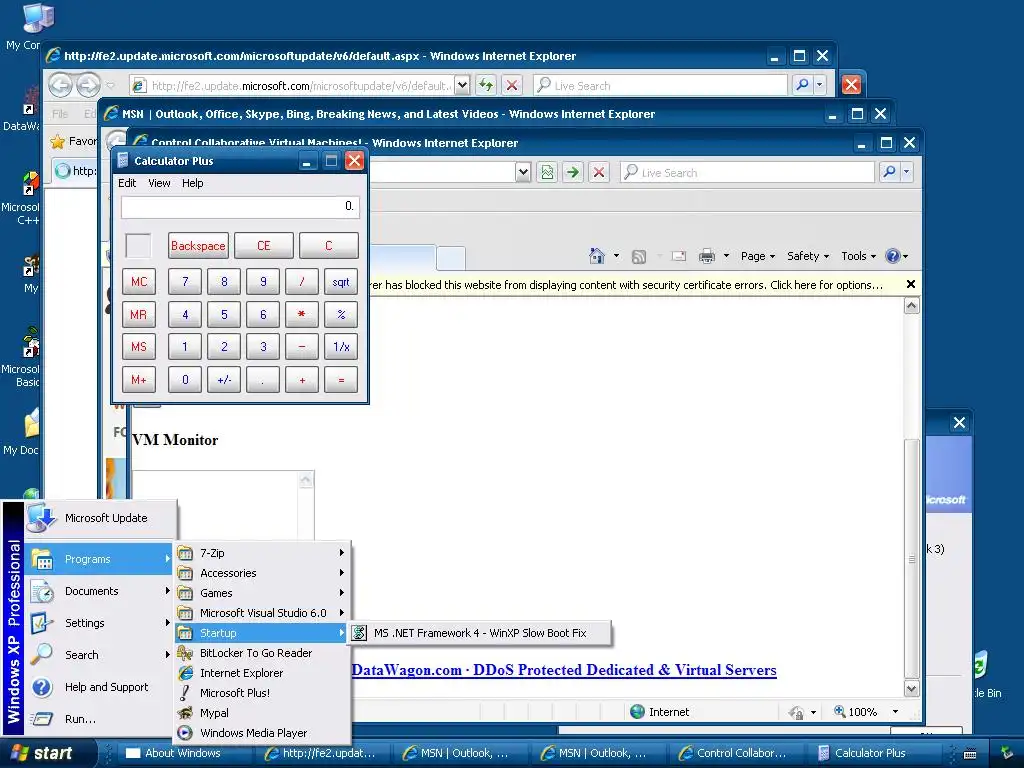This screenshot has width=1024, height=768.
Task: Launch the Mypal browser
Action: click(x=262, y=713)
